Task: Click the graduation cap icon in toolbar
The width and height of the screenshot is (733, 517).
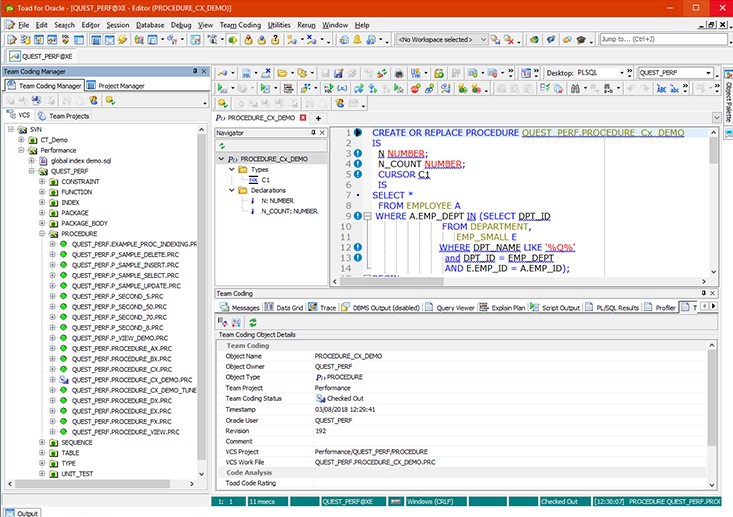Action: coord(581,40)
